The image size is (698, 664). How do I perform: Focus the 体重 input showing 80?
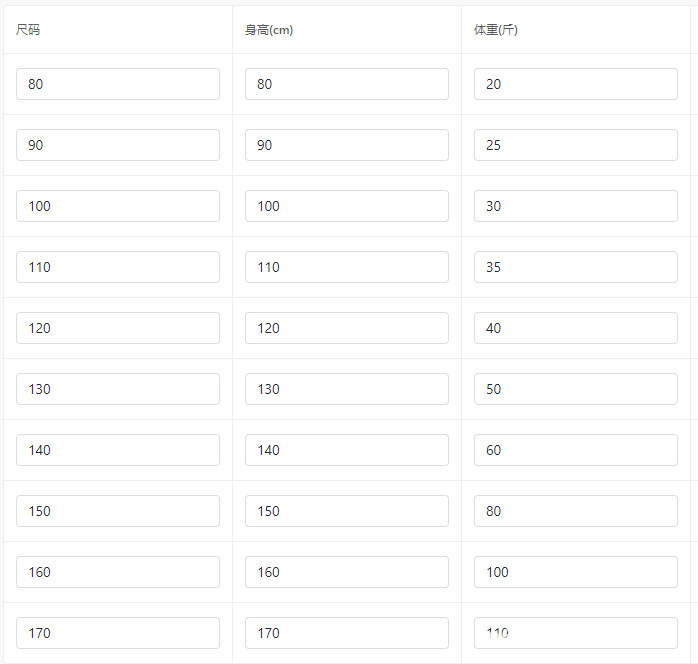point(575,511)
